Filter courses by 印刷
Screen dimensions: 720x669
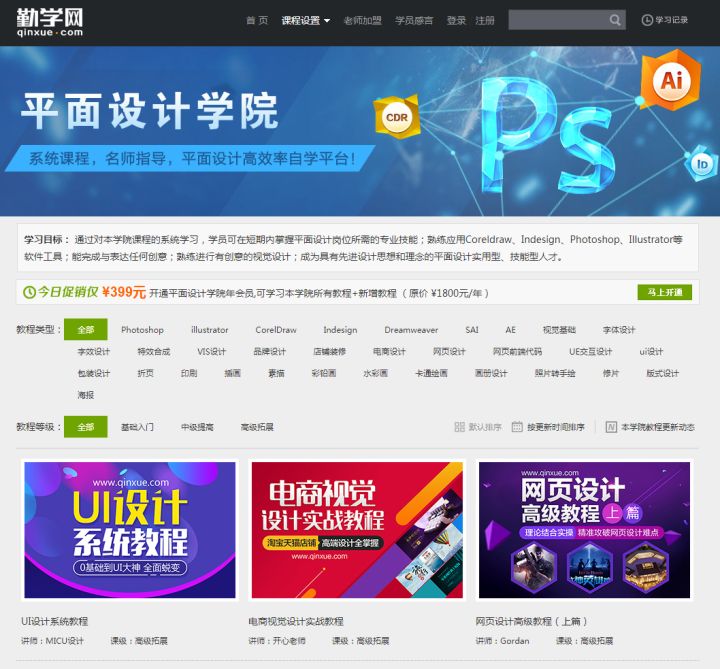pyautogui.click(x=189, y=373)
